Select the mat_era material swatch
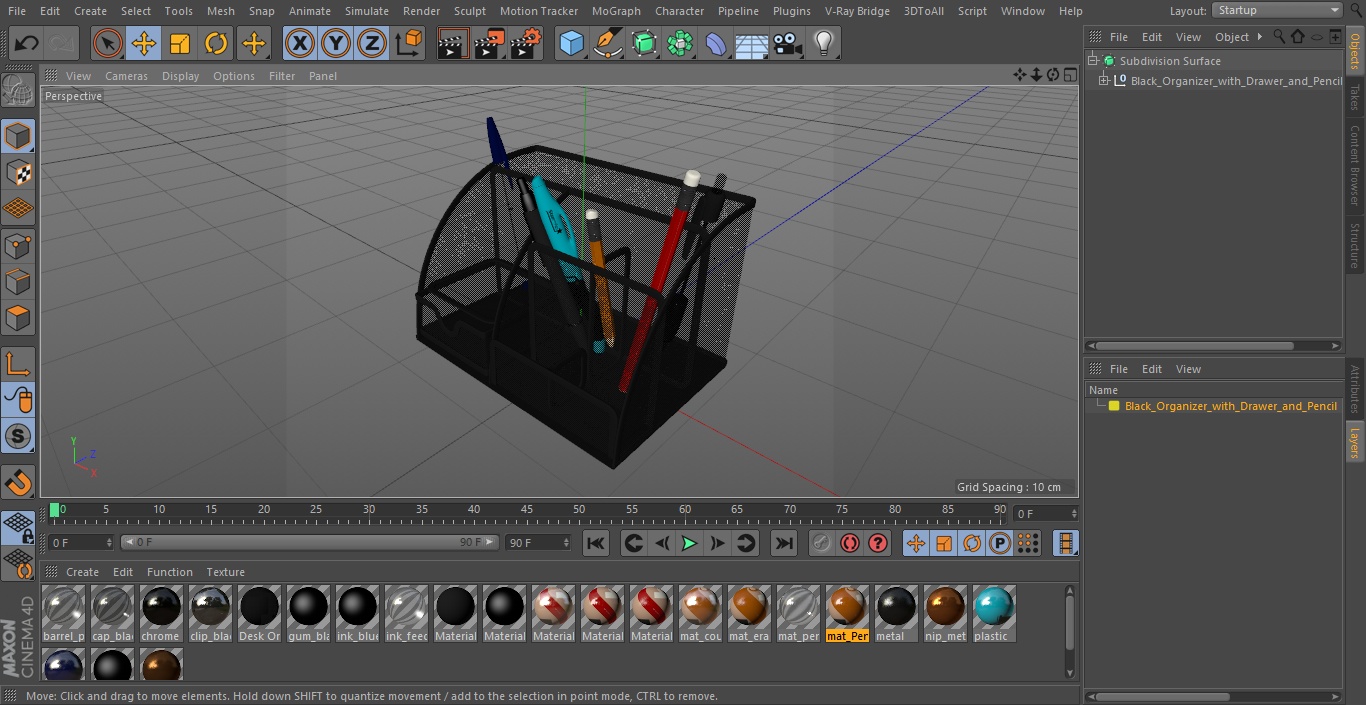 [748, 613]
